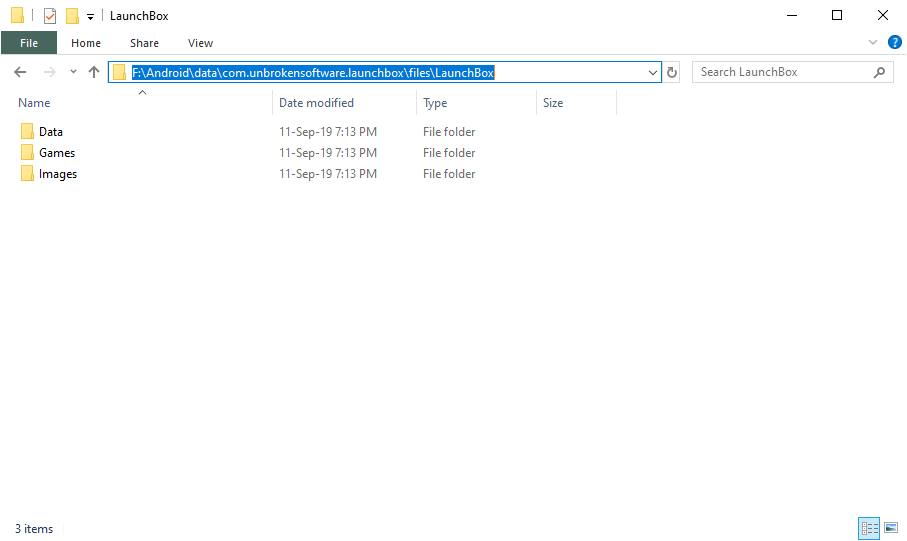Click the Data folder icon
The height and width of the screenshot is (541, 907).
click(x=27, y=131)
